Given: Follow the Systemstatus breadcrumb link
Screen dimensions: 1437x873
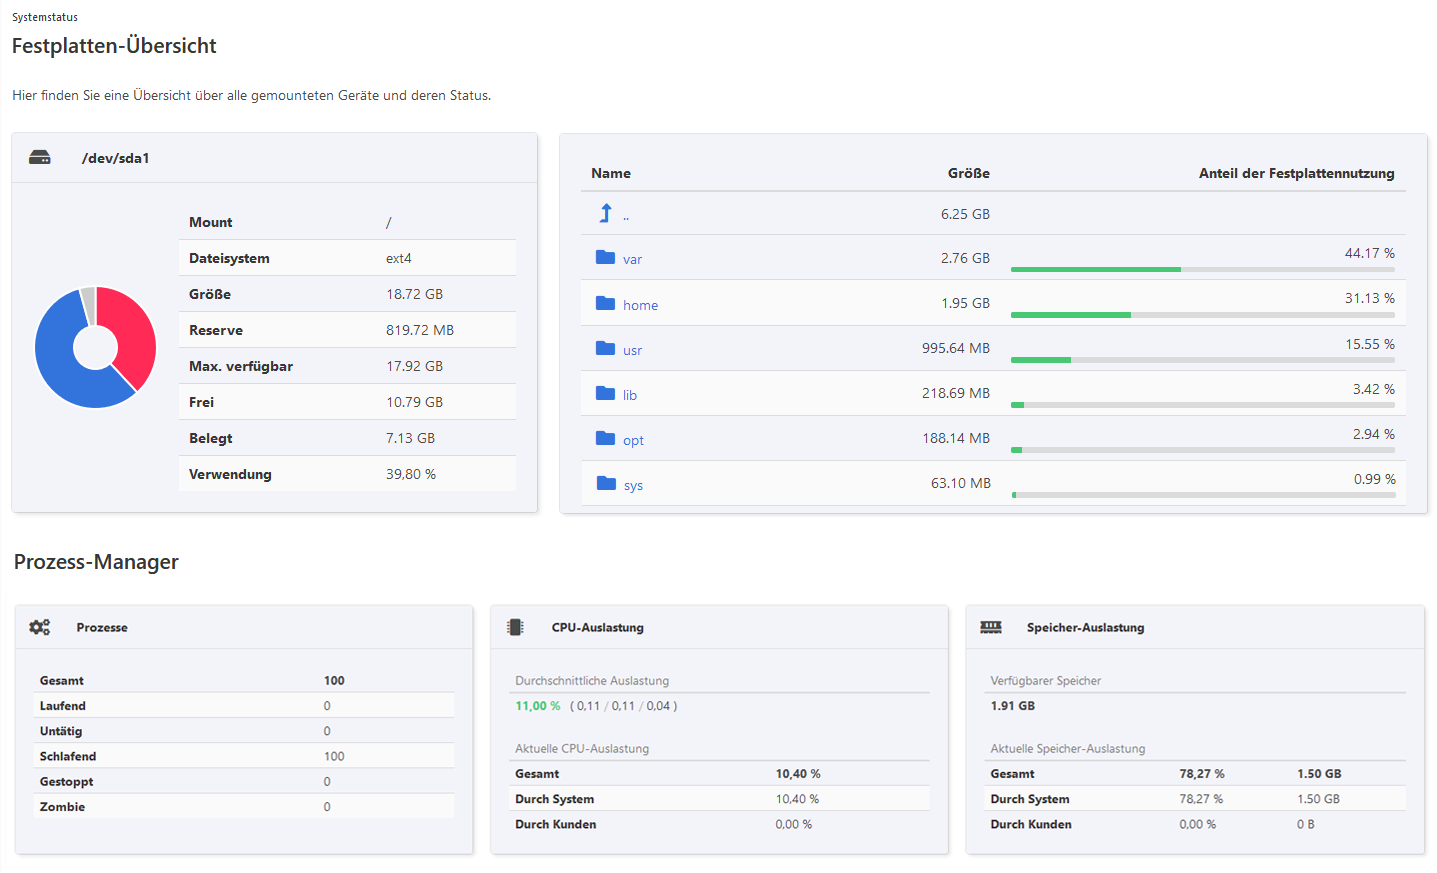Looking at the screenshot, I should coord(43,16).
